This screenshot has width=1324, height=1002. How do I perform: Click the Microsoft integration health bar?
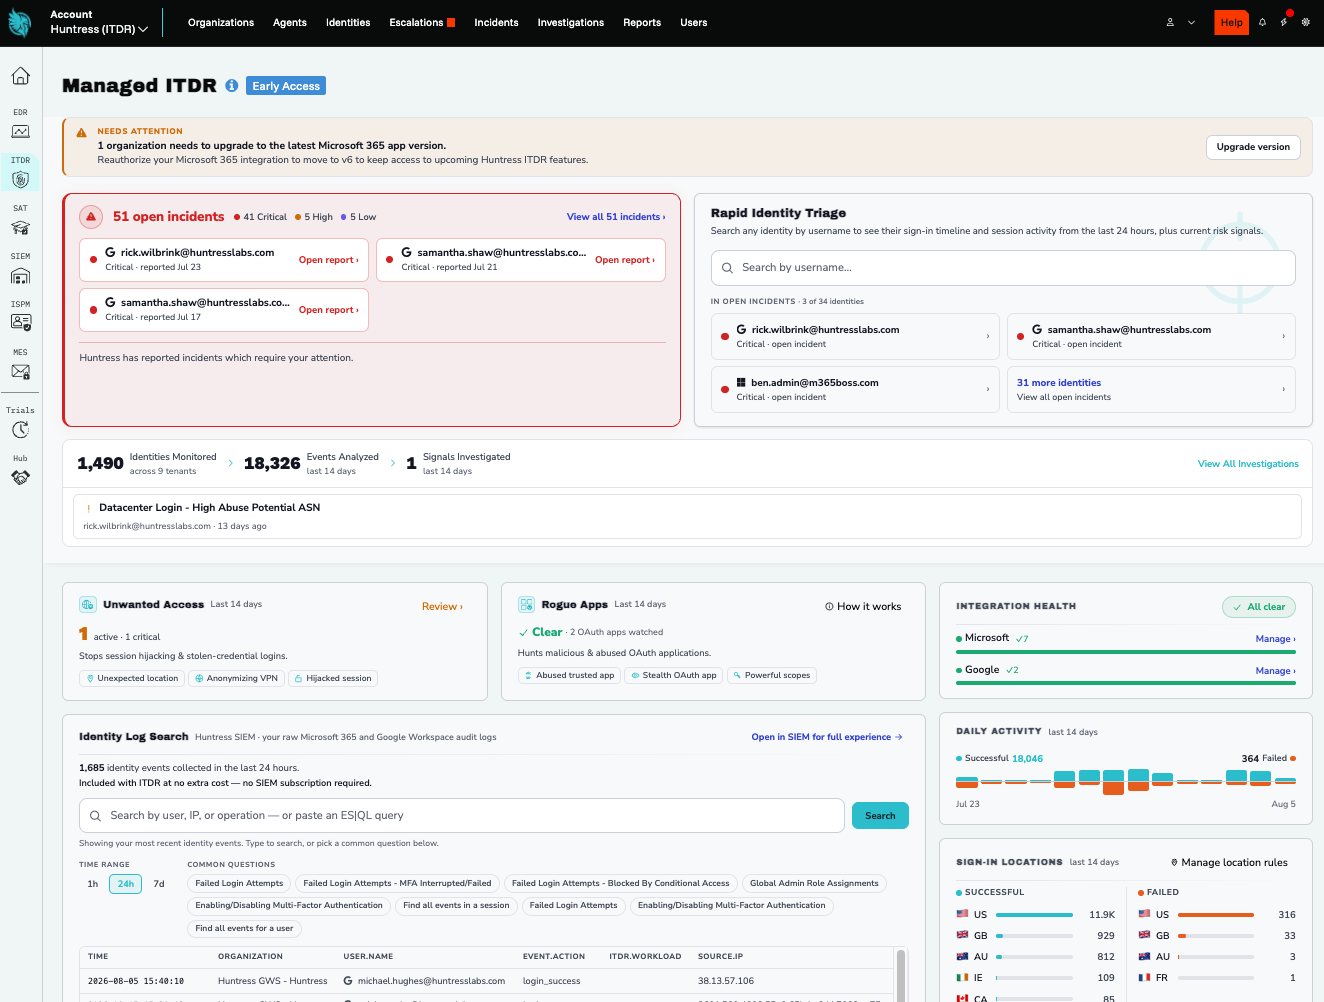click(1126, 652)
